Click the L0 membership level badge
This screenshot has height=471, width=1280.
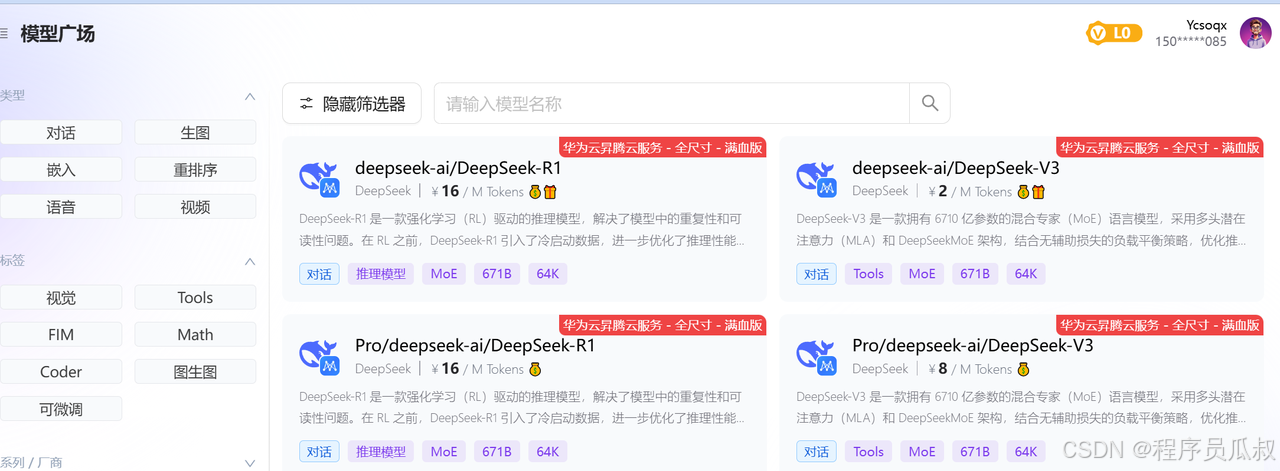(1114, 33)
